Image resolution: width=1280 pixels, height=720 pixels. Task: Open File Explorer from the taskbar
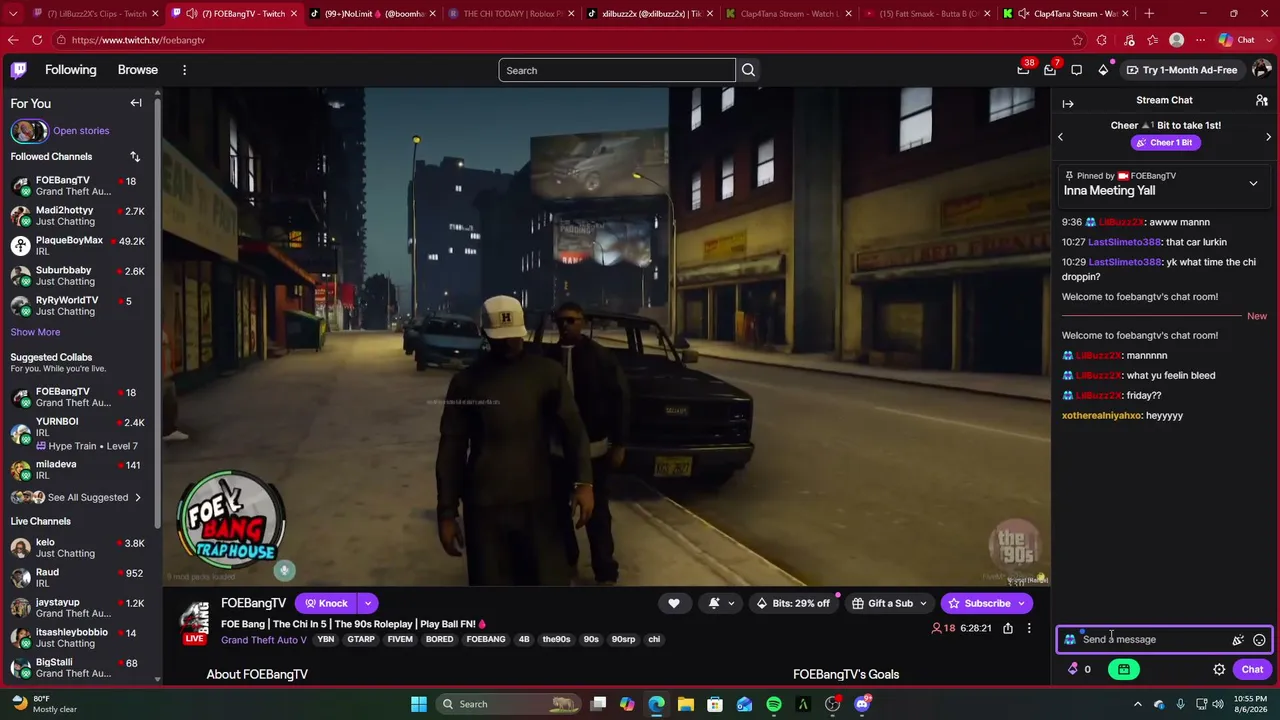click(686, 704)
